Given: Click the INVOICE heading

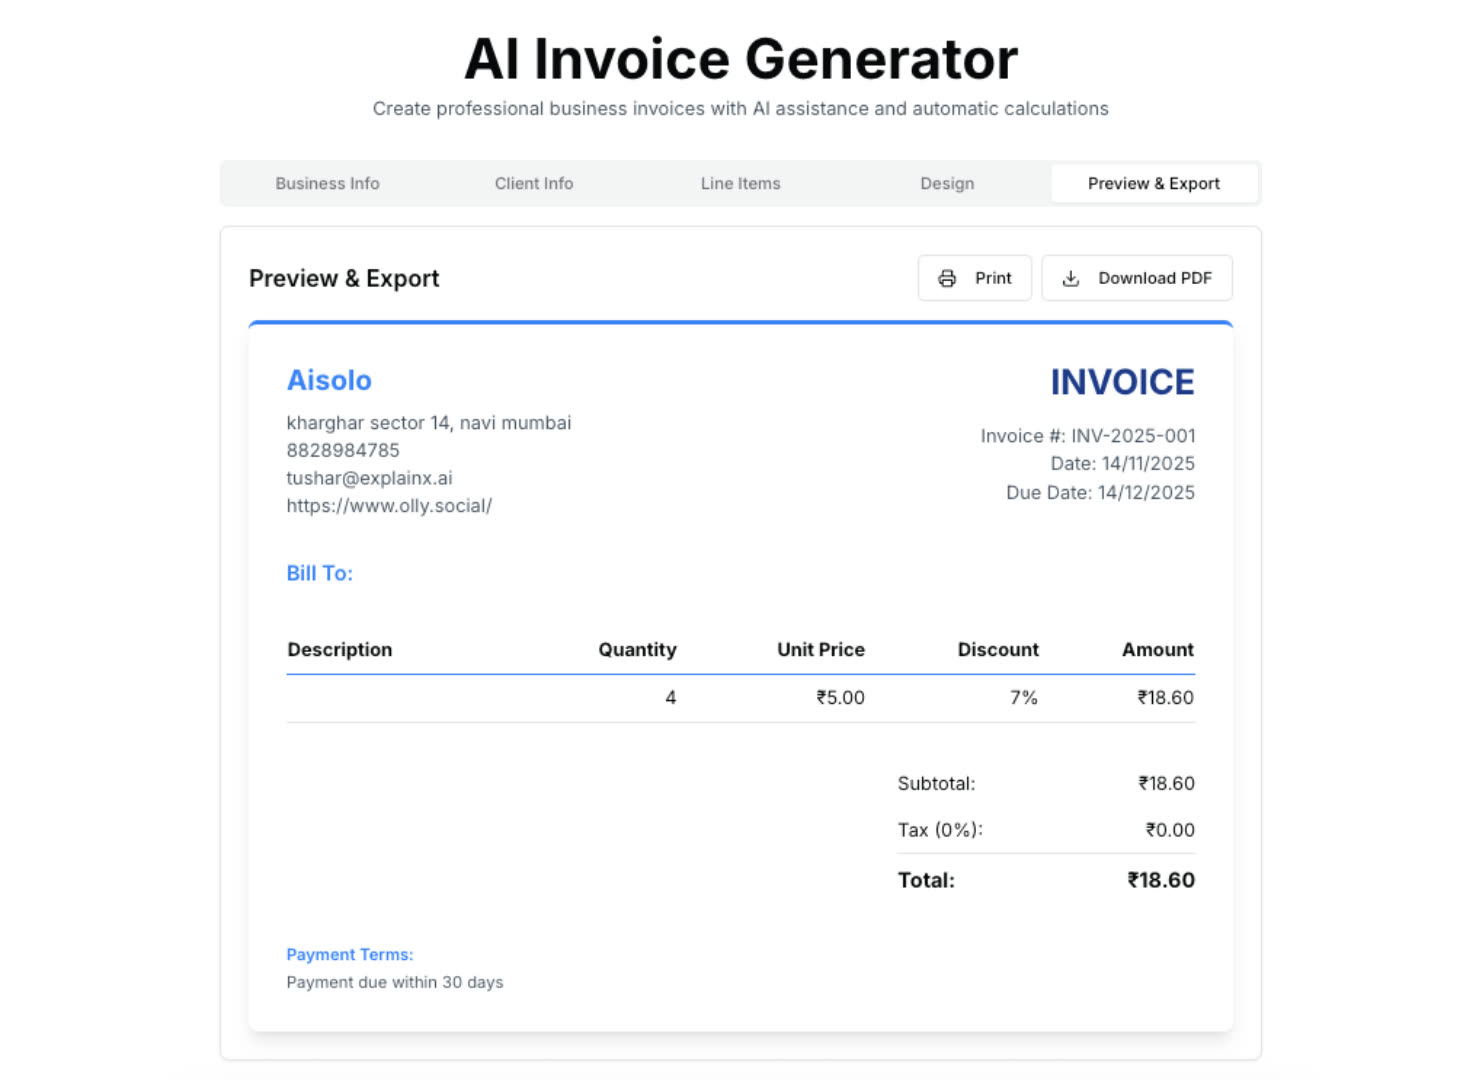Looking at the screenshot, I should pyautogui.click(x=1122, y=382).
